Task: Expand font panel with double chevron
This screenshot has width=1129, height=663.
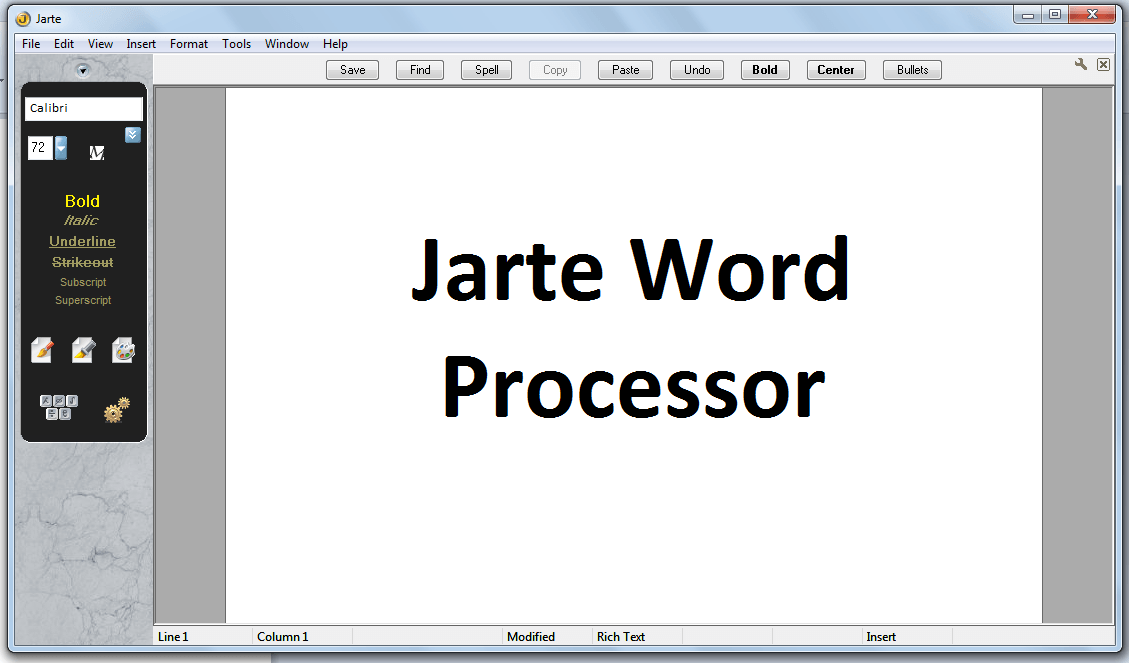Action: (x=132, y=135)
